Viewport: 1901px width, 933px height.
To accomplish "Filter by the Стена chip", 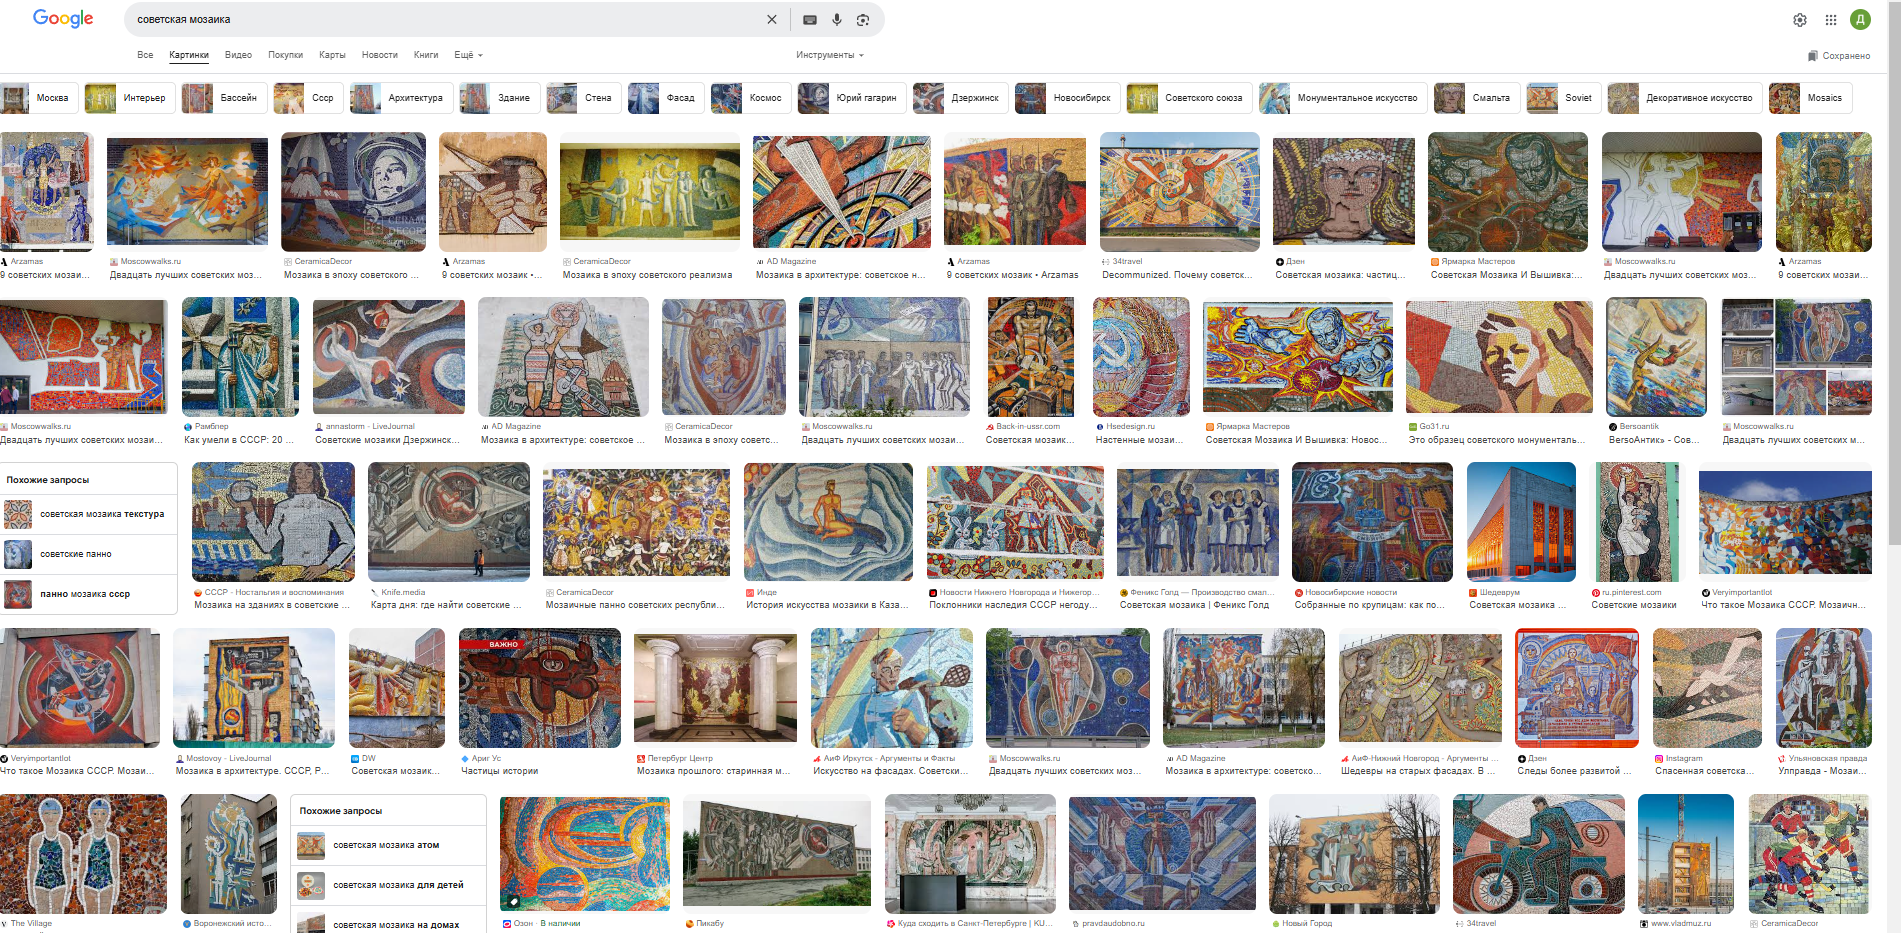I will click(583, 98).
